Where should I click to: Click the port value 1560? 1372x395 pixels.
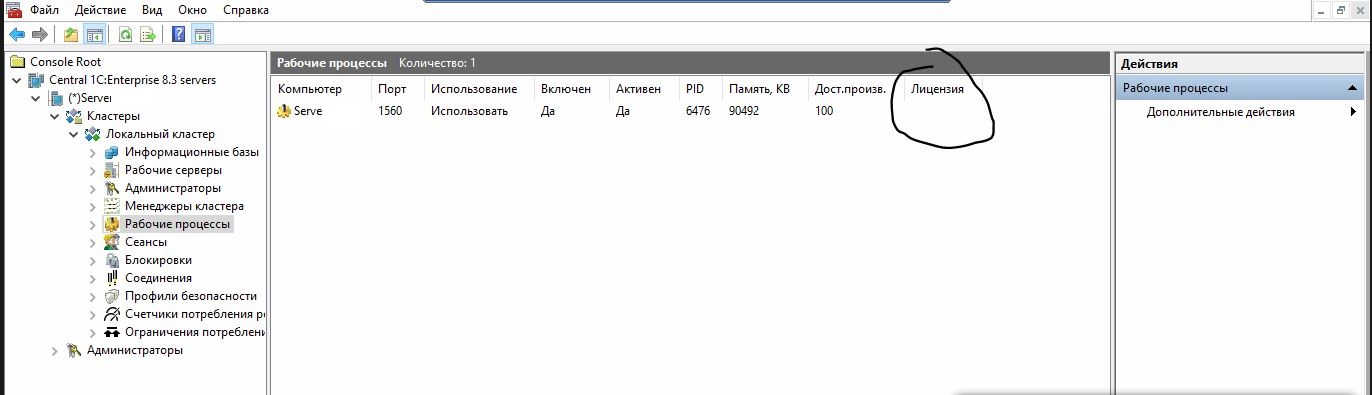pyautogui.click(x=390, y=111)
